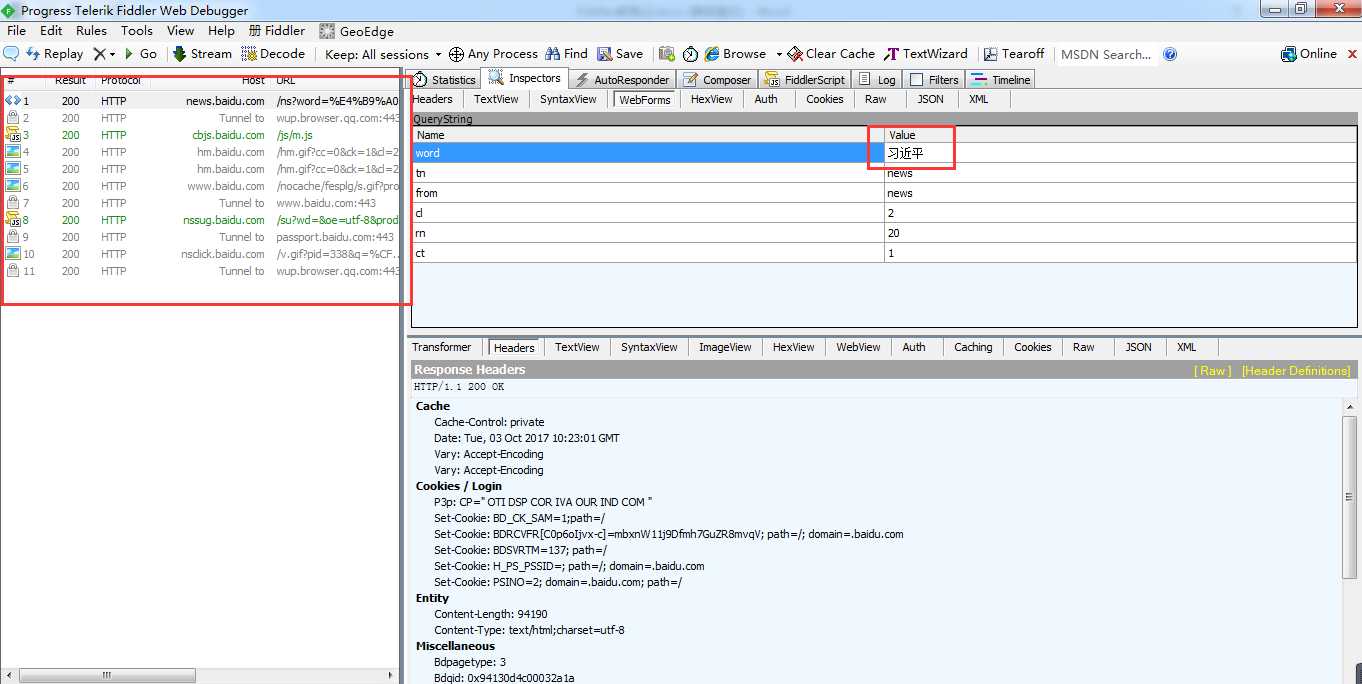Screen dimensions: 1362x684
Task: Switch to the Statistics tab
Action: click(x=445, y=79)
